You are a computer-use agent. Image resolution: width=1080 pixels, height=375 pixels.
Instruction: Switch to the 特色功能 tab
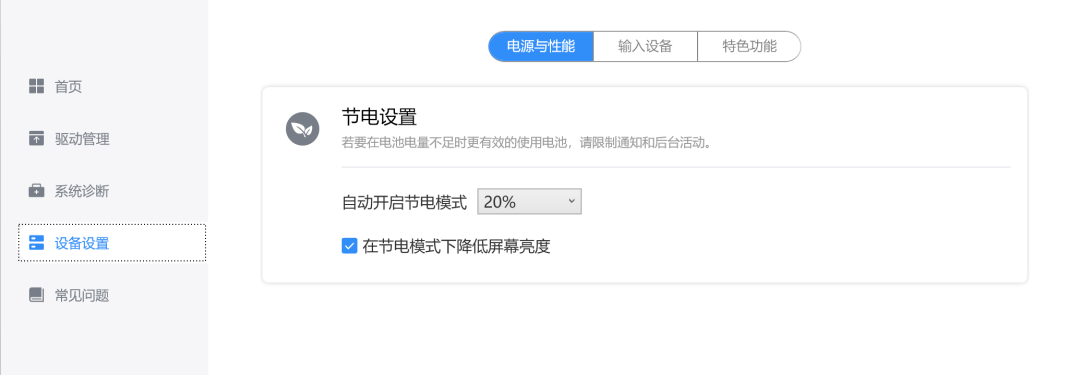[x=749, y=46]
